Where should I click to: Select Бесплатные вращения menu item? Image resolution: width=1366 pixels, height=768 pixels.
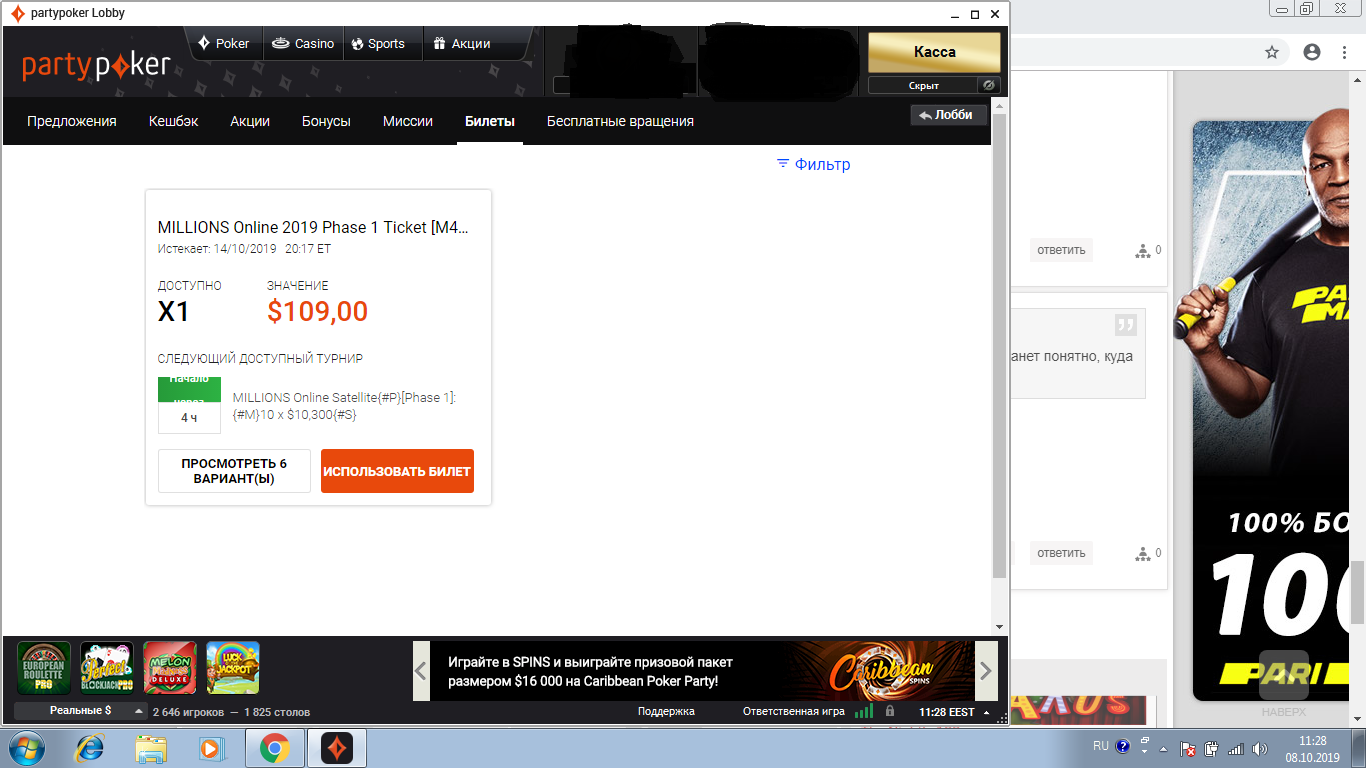pos(620,121)
